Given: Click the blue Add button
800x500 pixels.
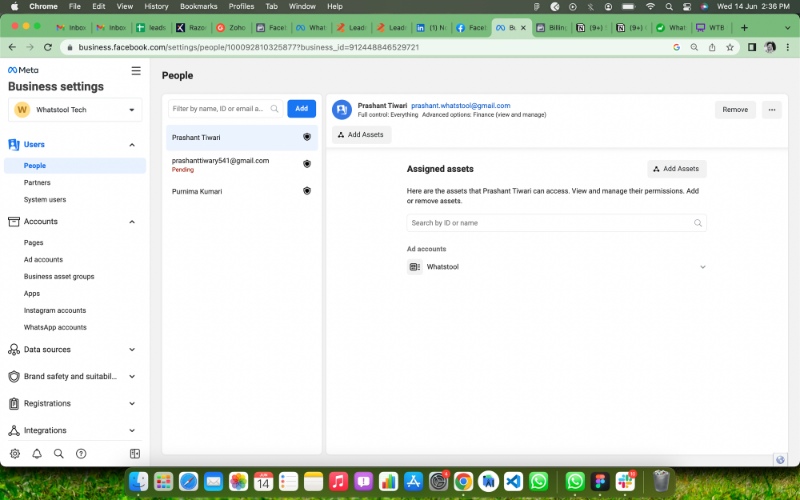Looking at the screenshot, I should [301, 108].
